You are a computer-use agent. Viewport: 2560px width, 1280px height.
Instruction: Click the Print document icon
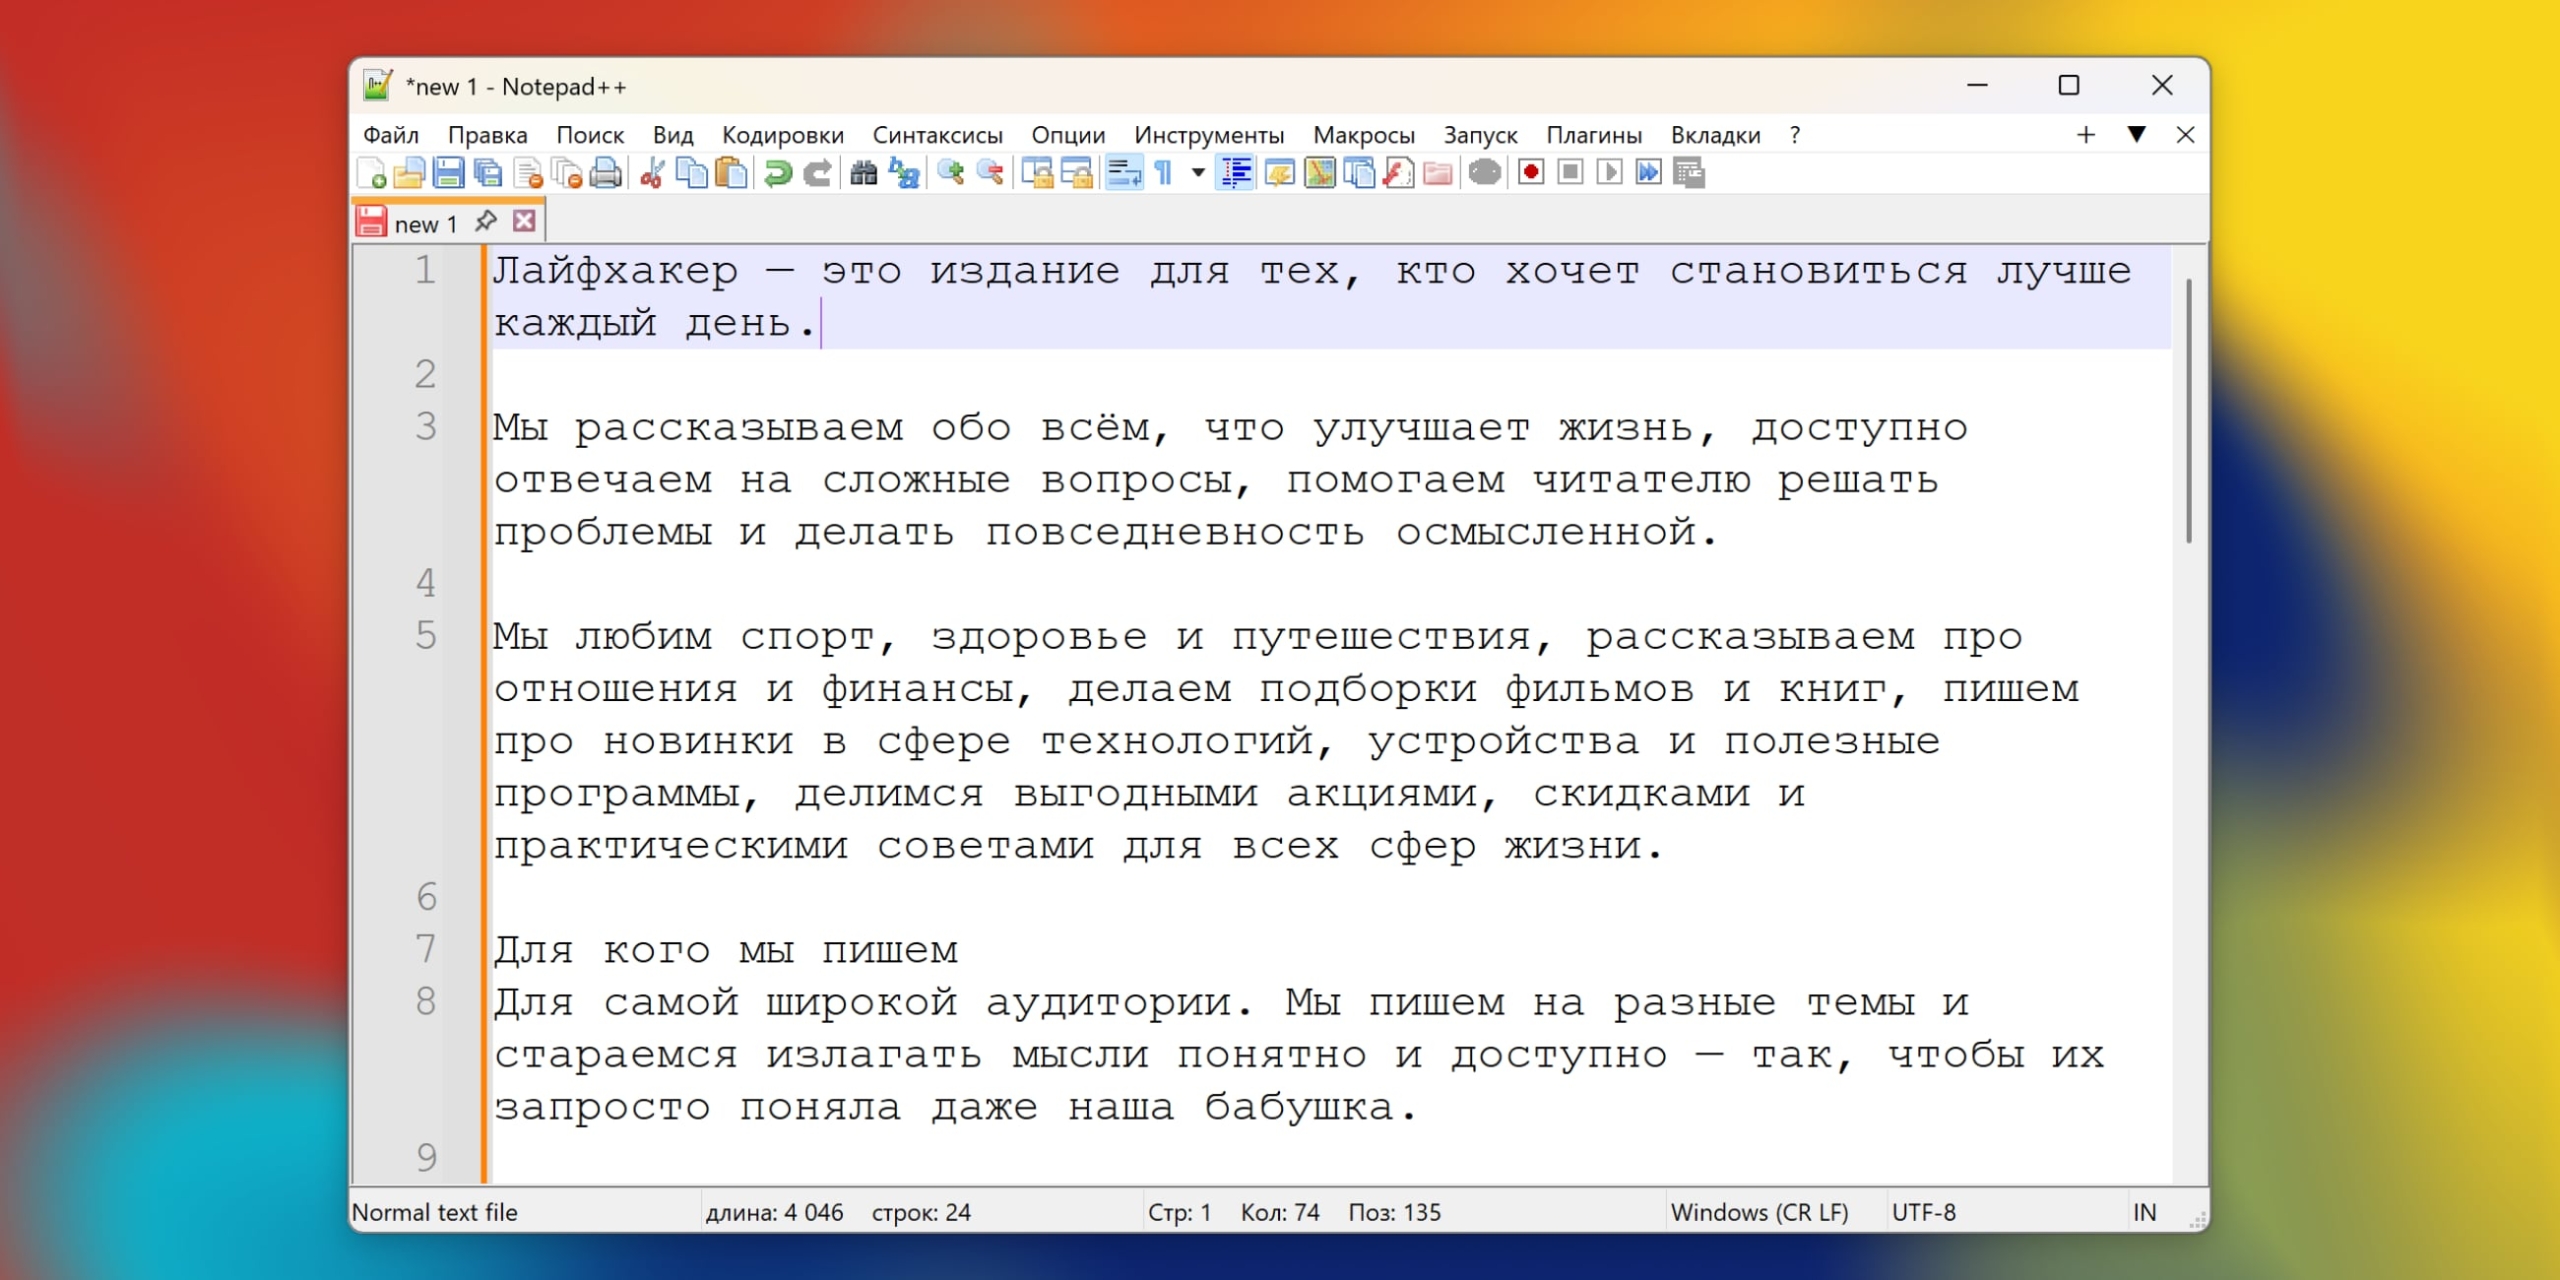click(x=605, y=172)
